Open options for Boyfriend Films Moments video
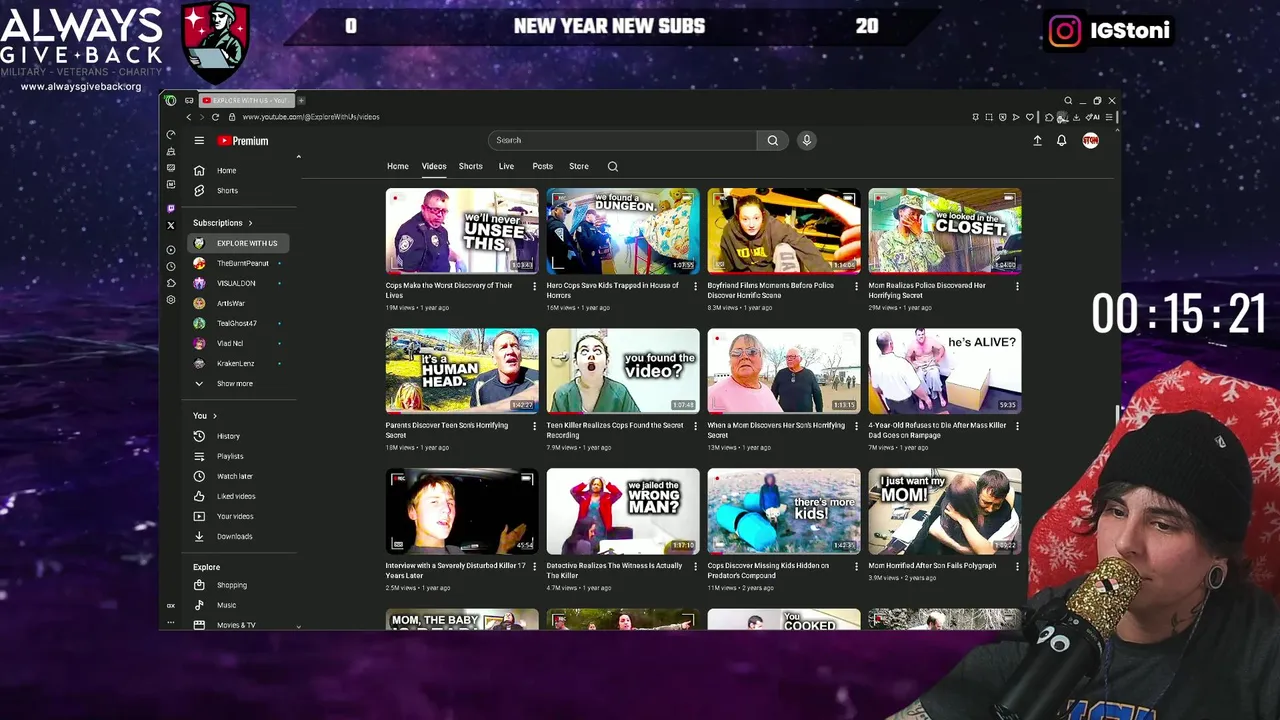 pos(856,286)
